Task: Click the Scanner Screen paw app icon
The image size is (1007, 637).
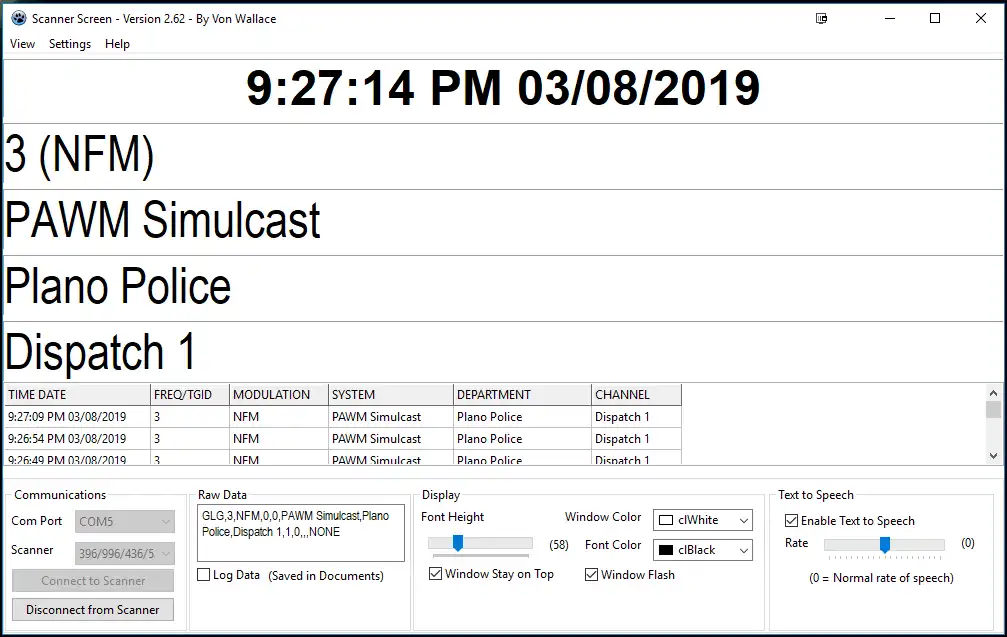Action: point(19,18)
